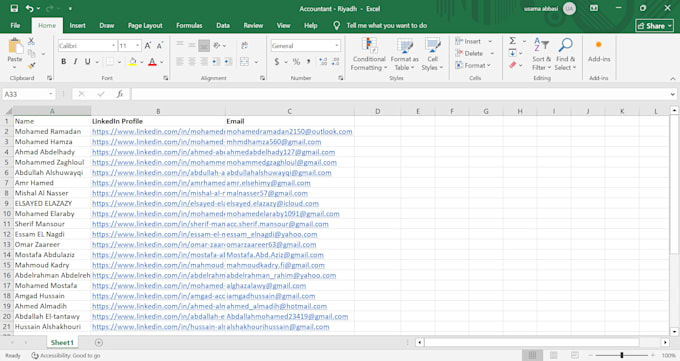Switch to the Insert tab

coord(77,26)
